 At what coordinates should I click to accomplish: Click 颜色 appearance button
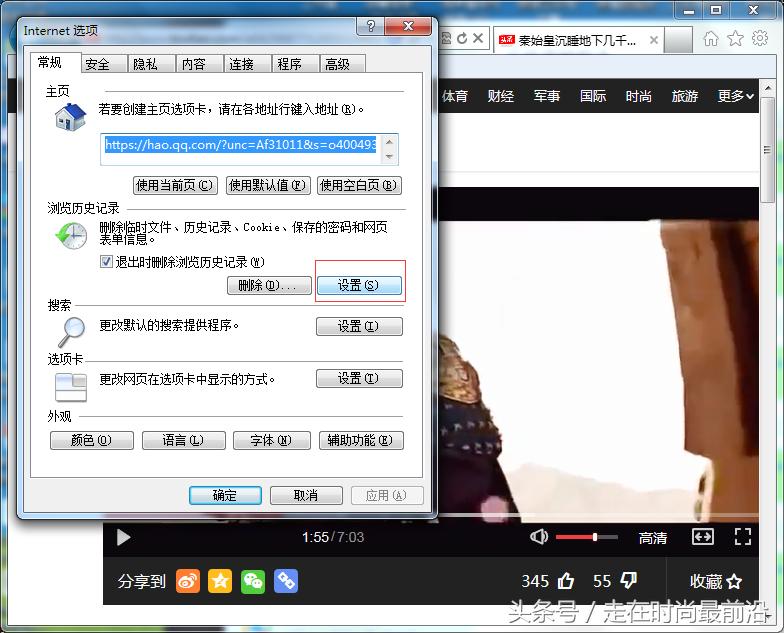click(x=92, y=440)
